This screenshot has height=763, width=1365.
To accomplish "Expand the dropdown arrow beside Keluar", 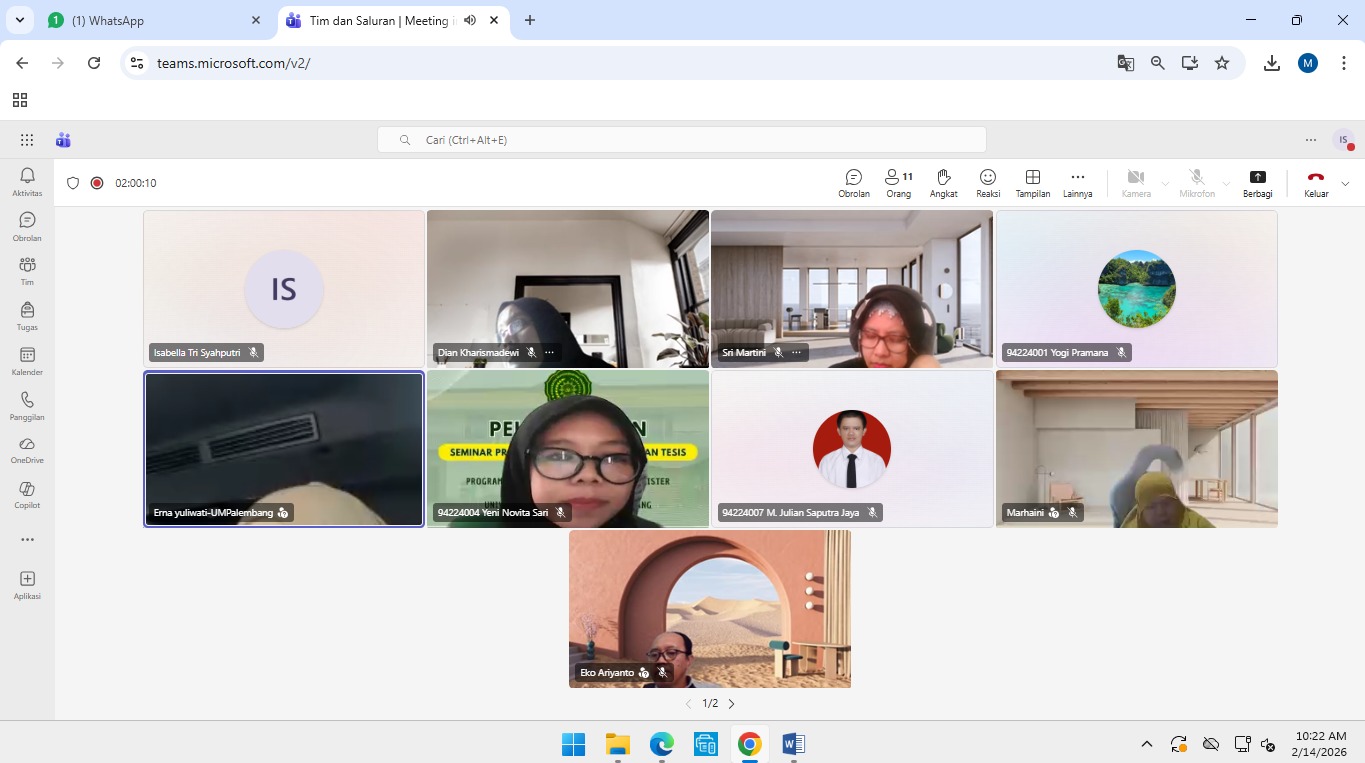I will coord(1345,184).
